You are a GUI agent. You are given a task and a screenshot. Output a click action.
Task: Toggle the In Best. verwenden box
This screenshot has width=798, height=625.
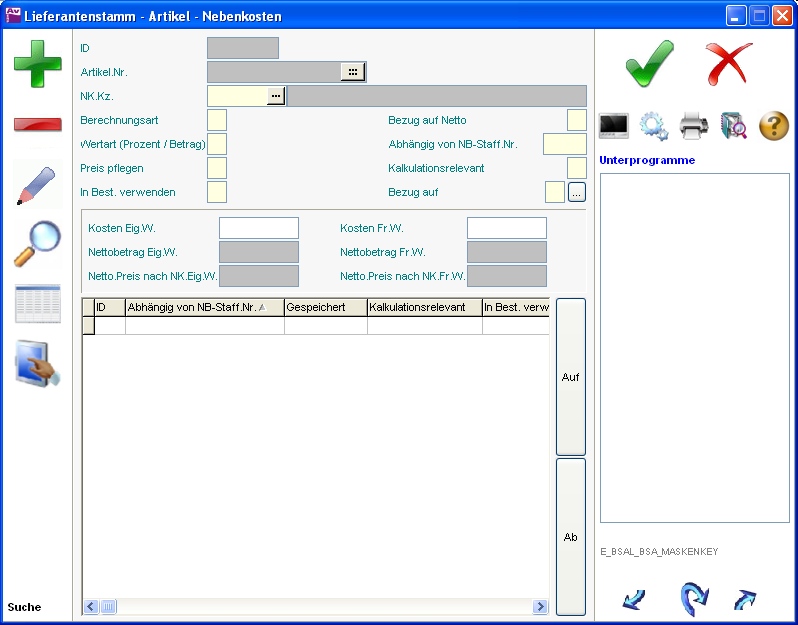(217, 192)
